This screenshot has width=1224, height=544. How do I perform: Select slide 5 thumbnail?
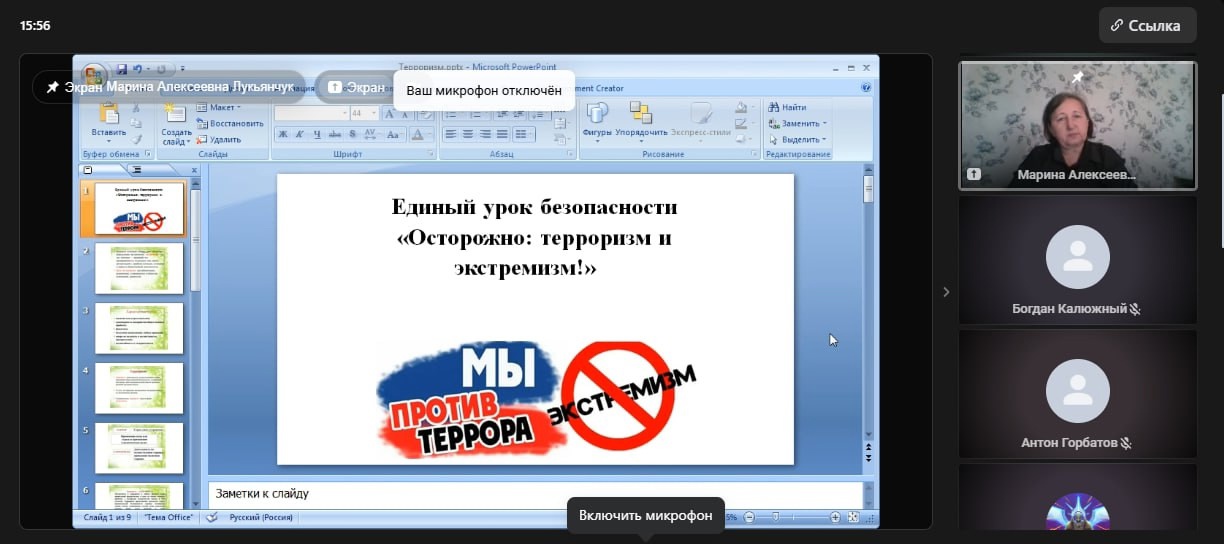tap(139, 448)
